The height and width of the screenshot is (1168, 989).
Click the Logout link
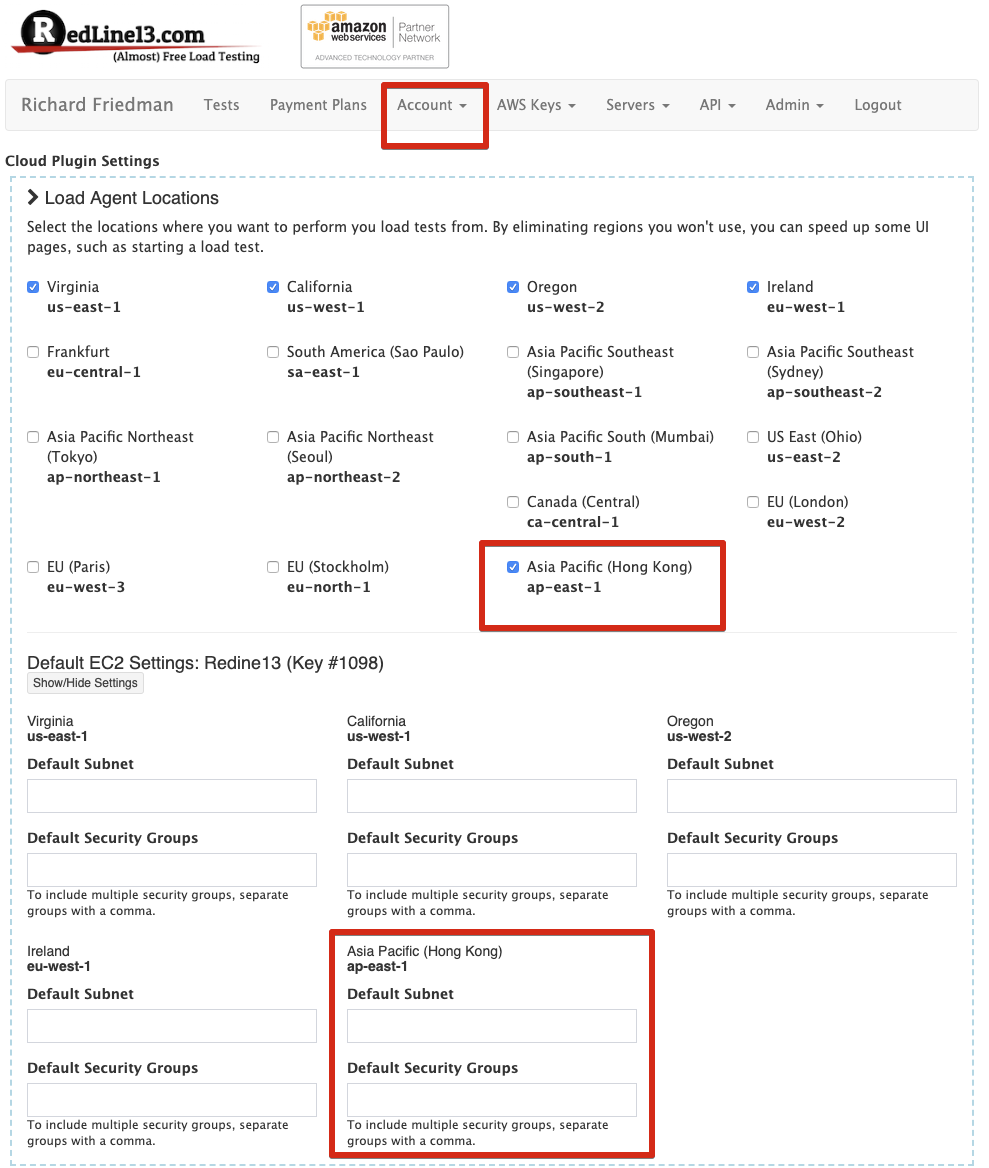click(x=877, y=105)
